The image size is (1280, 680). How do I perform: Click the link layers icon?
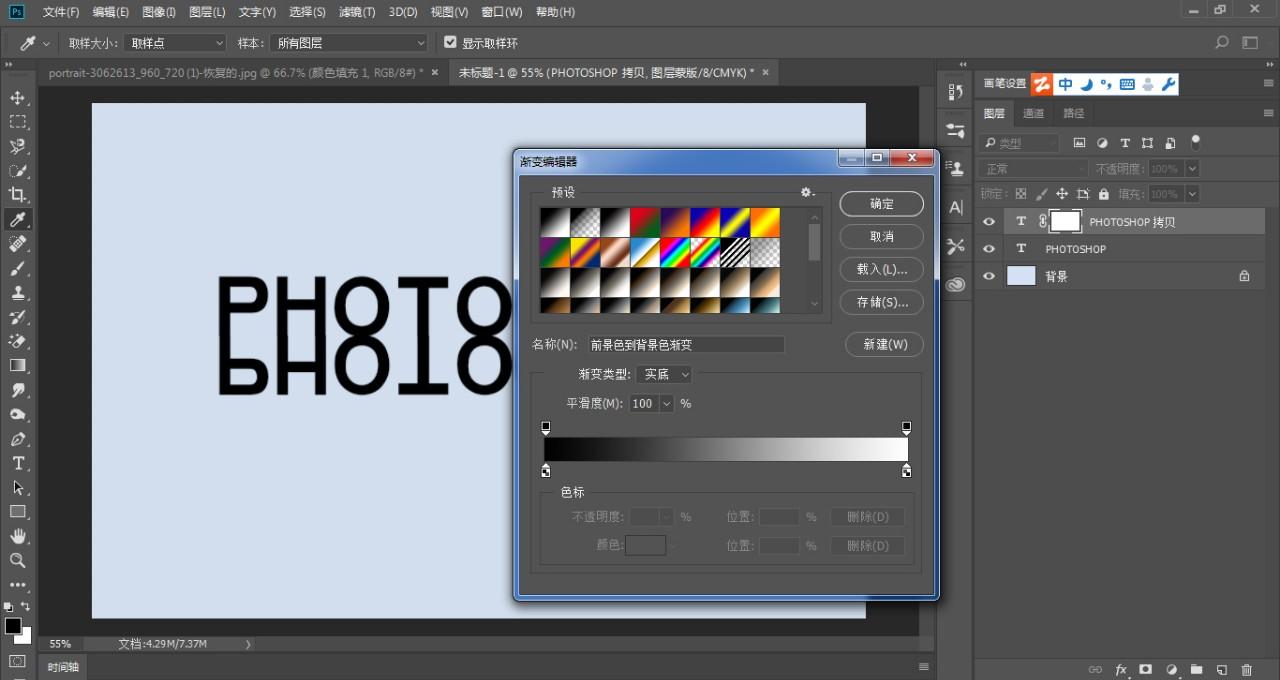point(1095,669)
